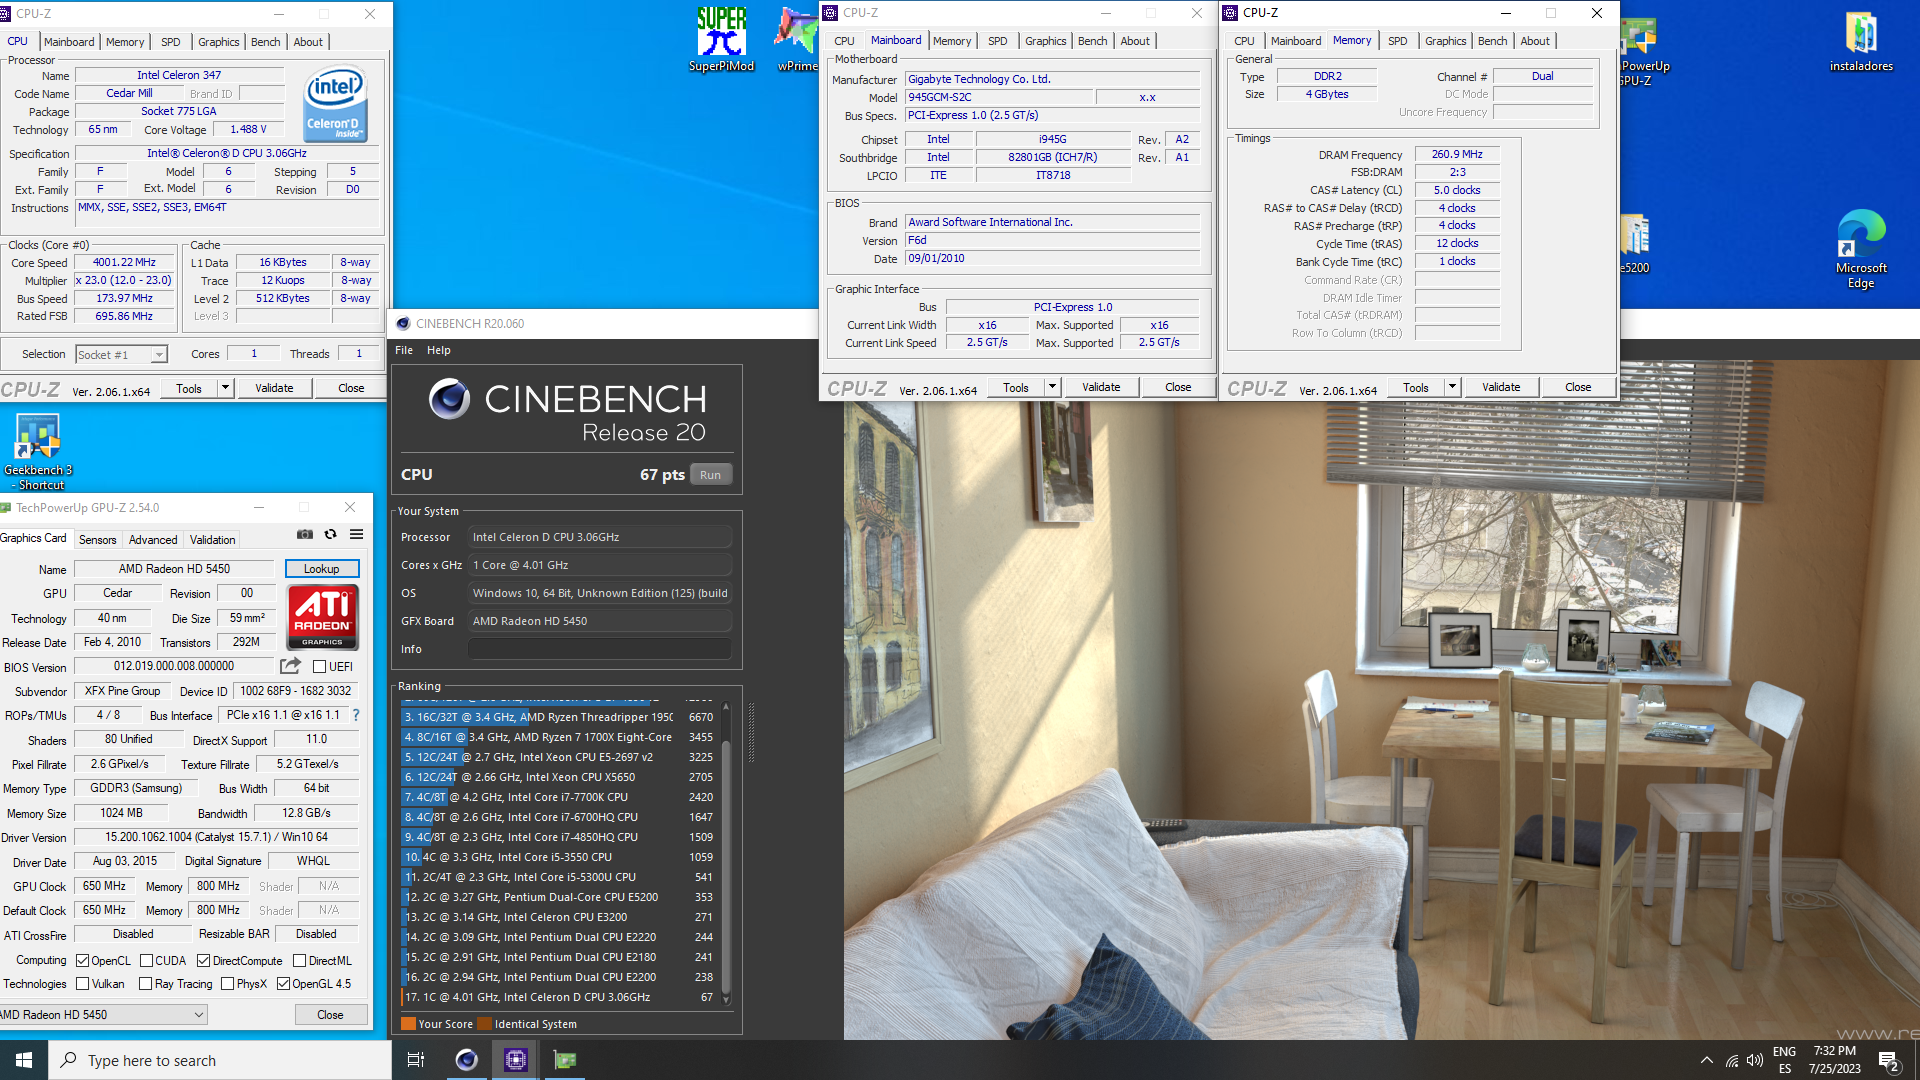Select the Ryzen Threadripper ranking row
Screen dimensions: 1920x1080
pos(559,717)
